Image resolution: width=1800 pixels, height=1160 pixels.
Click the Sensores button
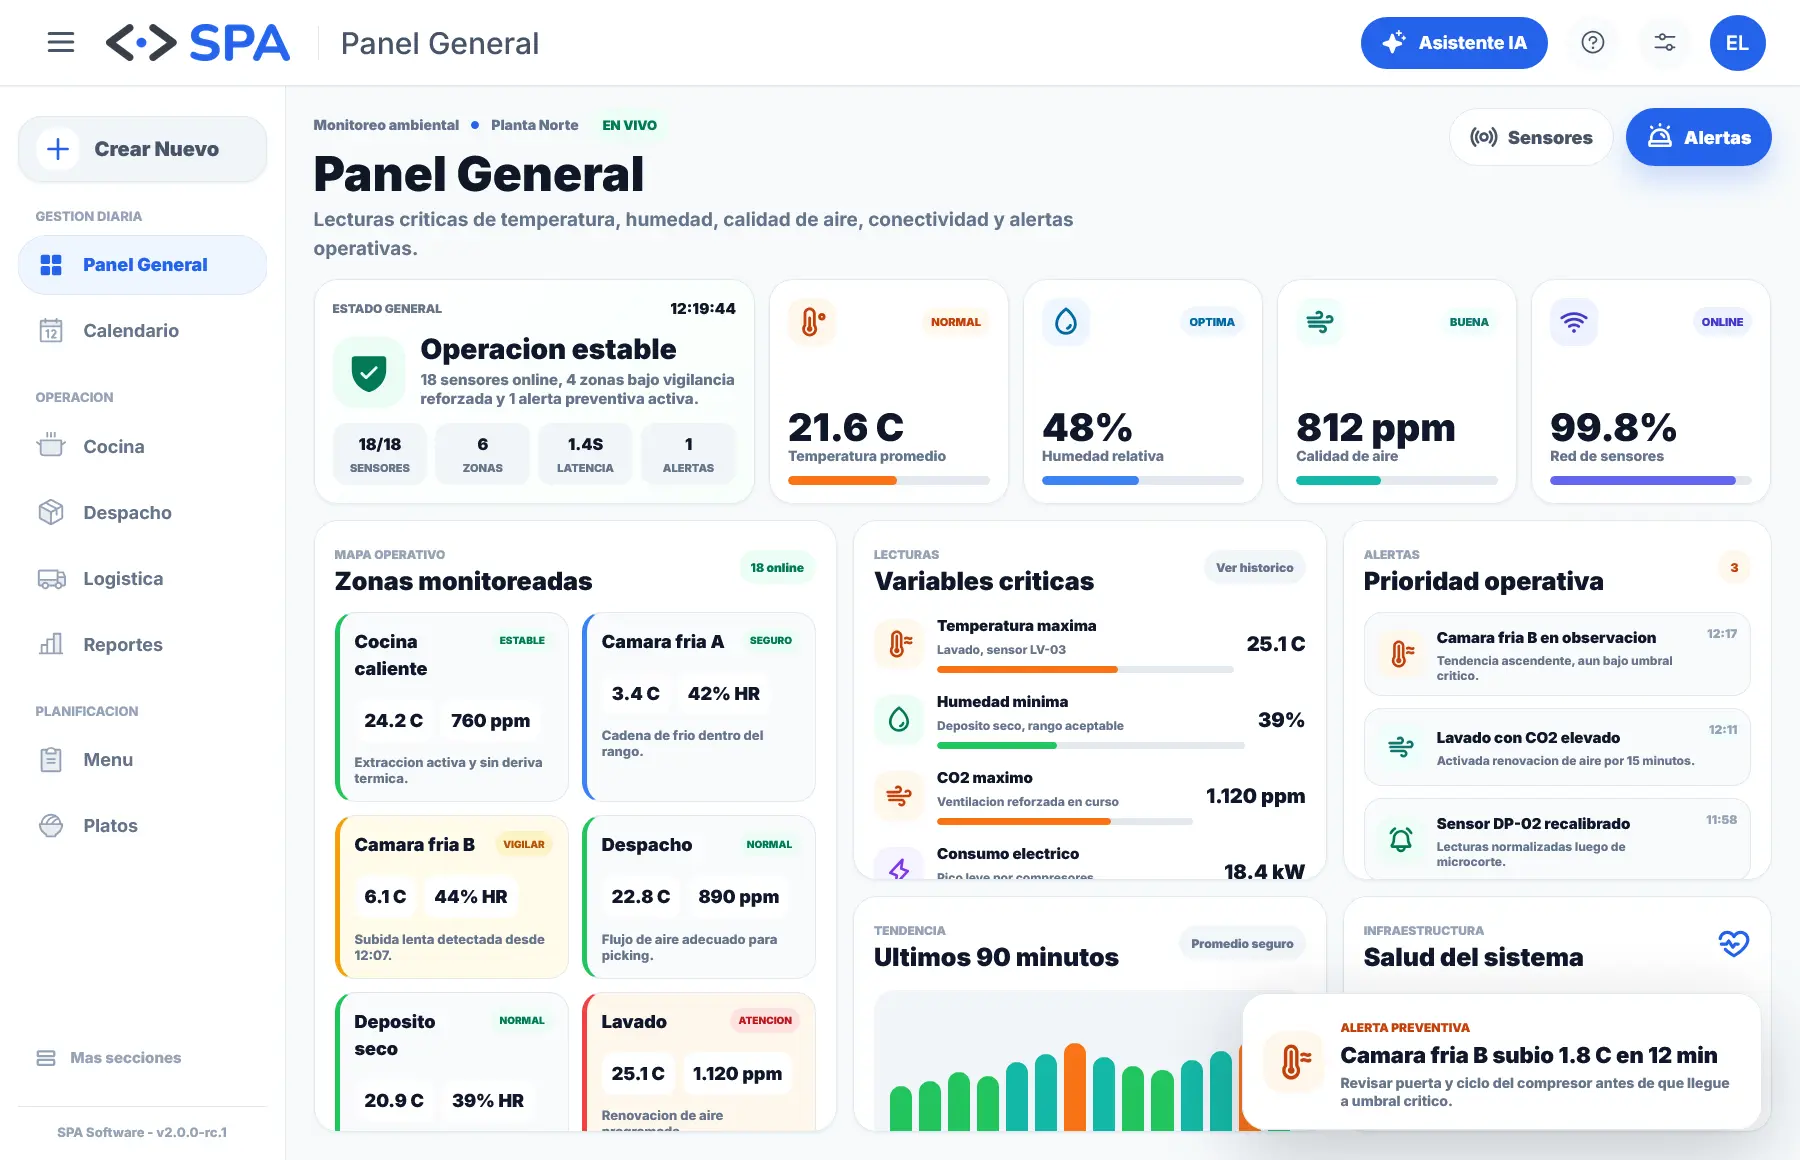tap(1531, 137)
